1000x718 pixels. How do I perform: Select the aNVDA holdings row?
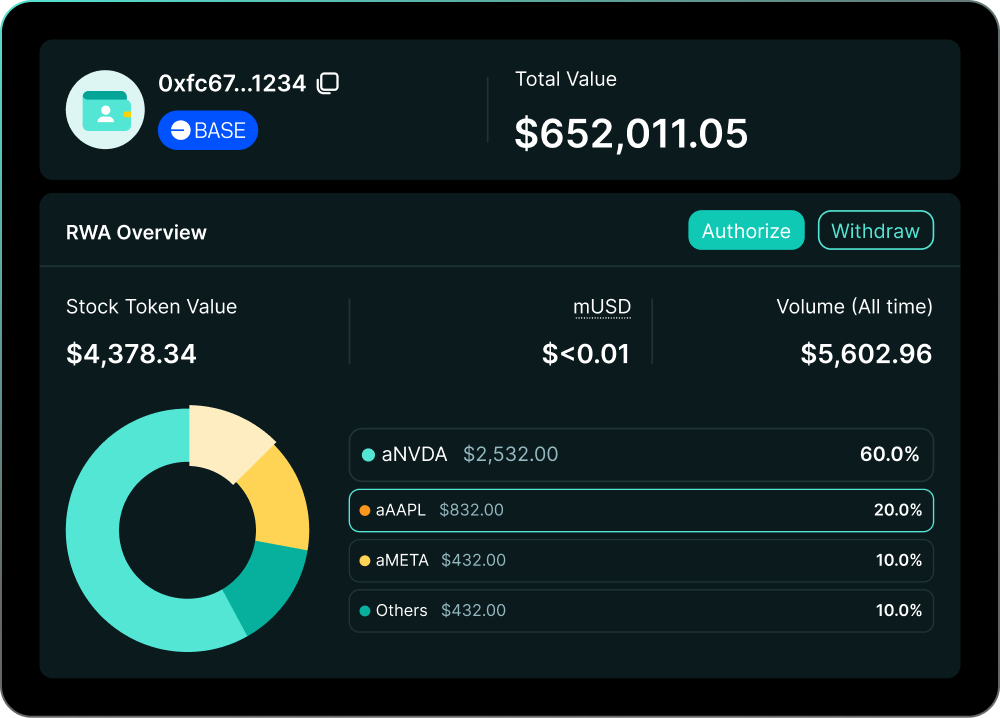click(x=641, y=455)
